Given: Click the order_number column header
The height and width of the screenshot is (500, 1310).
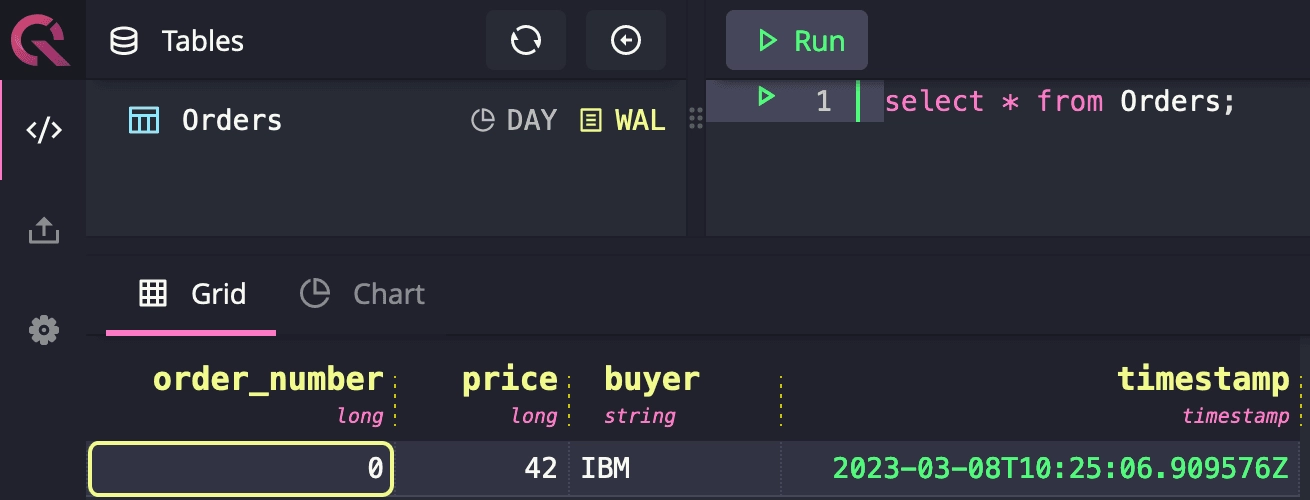Looking at the screenshot, I should [x=268, y=380].
